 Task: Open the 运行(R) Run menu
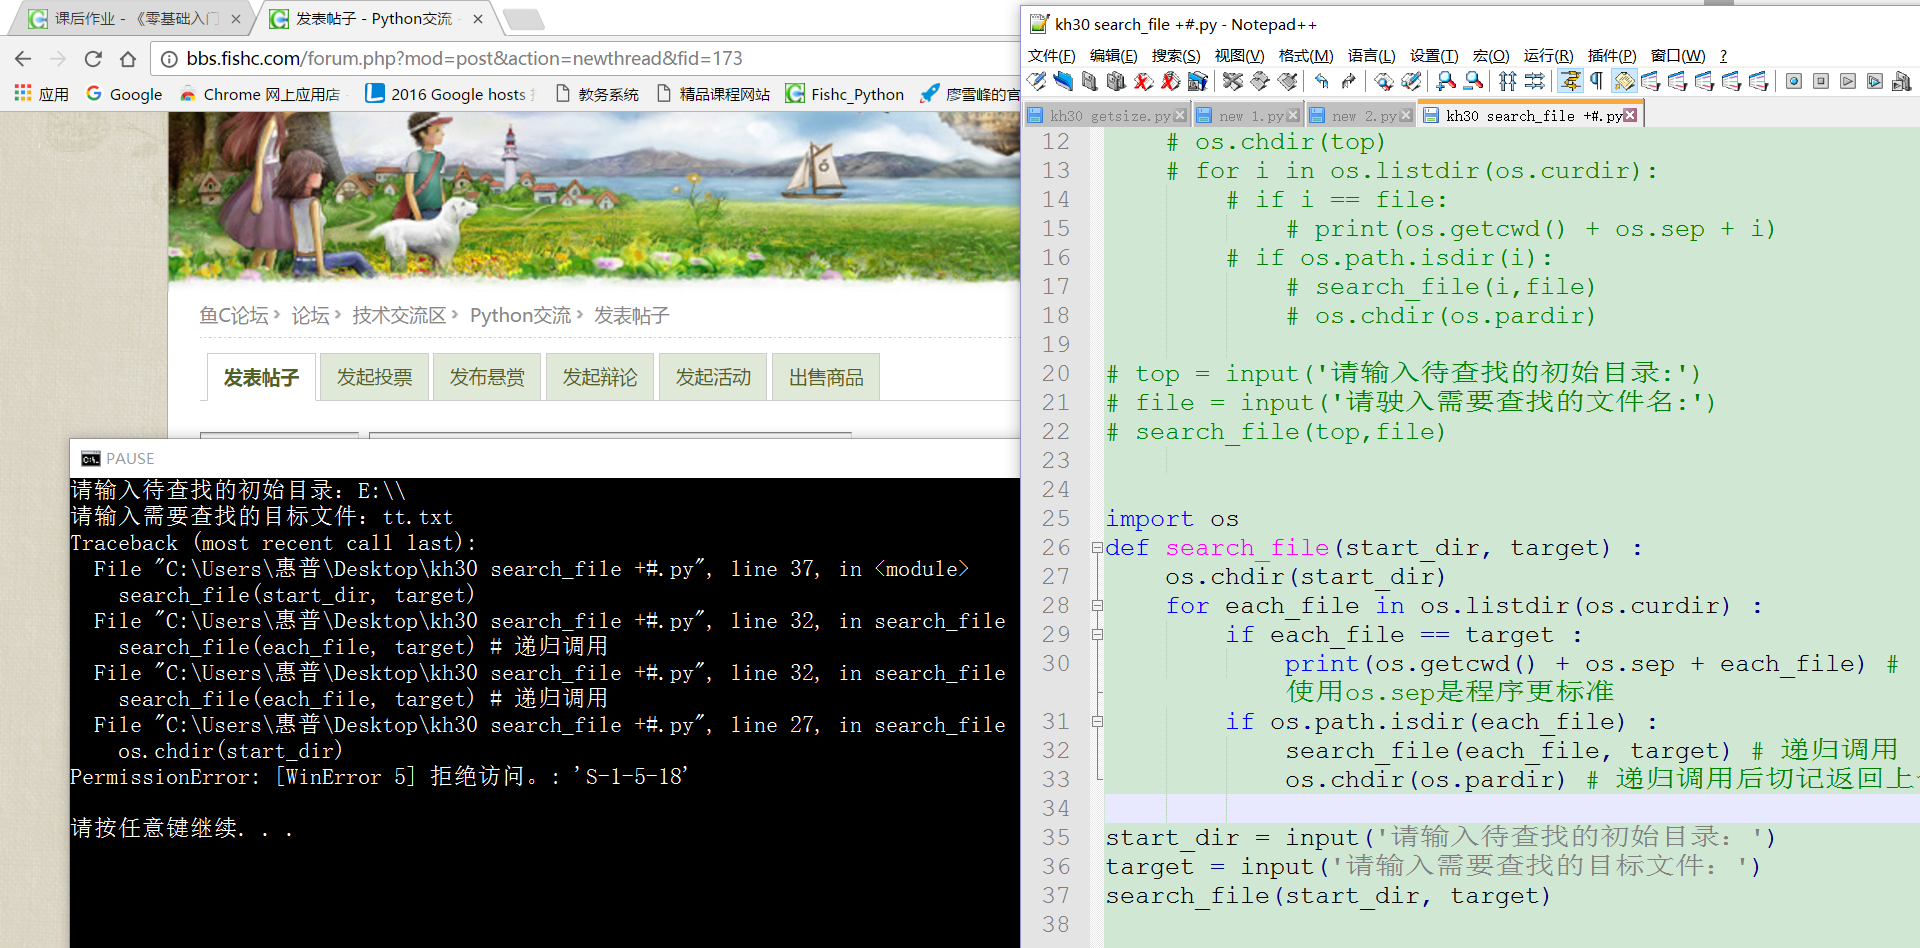(1548, 56)
